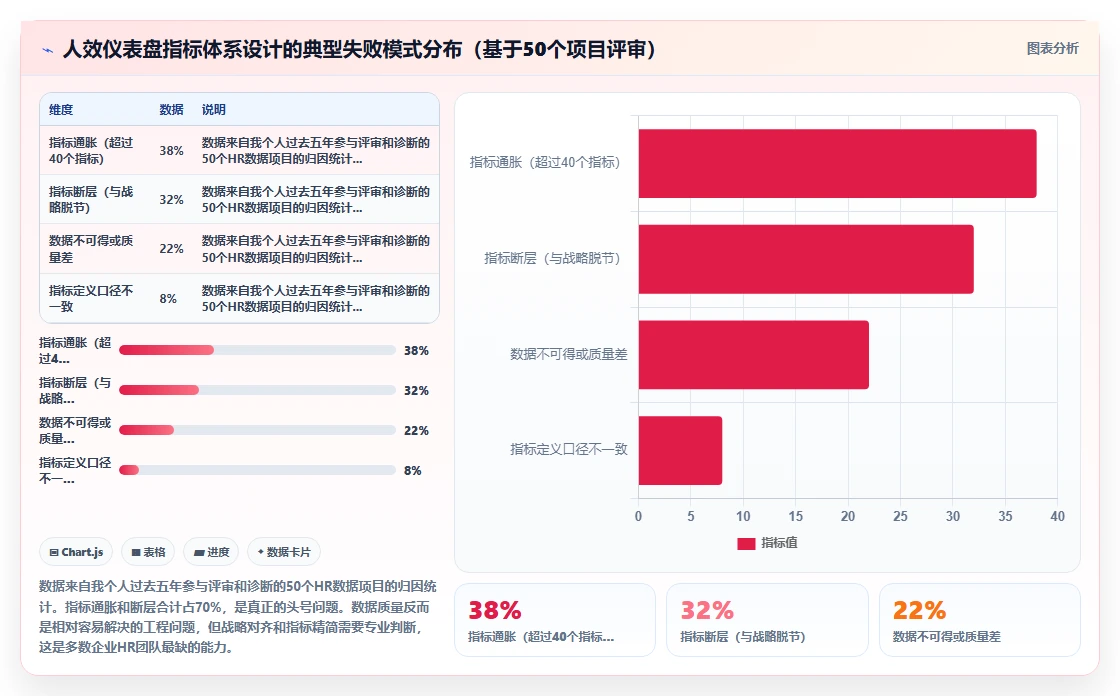Click the 32% progress bar

click(257, 390)
